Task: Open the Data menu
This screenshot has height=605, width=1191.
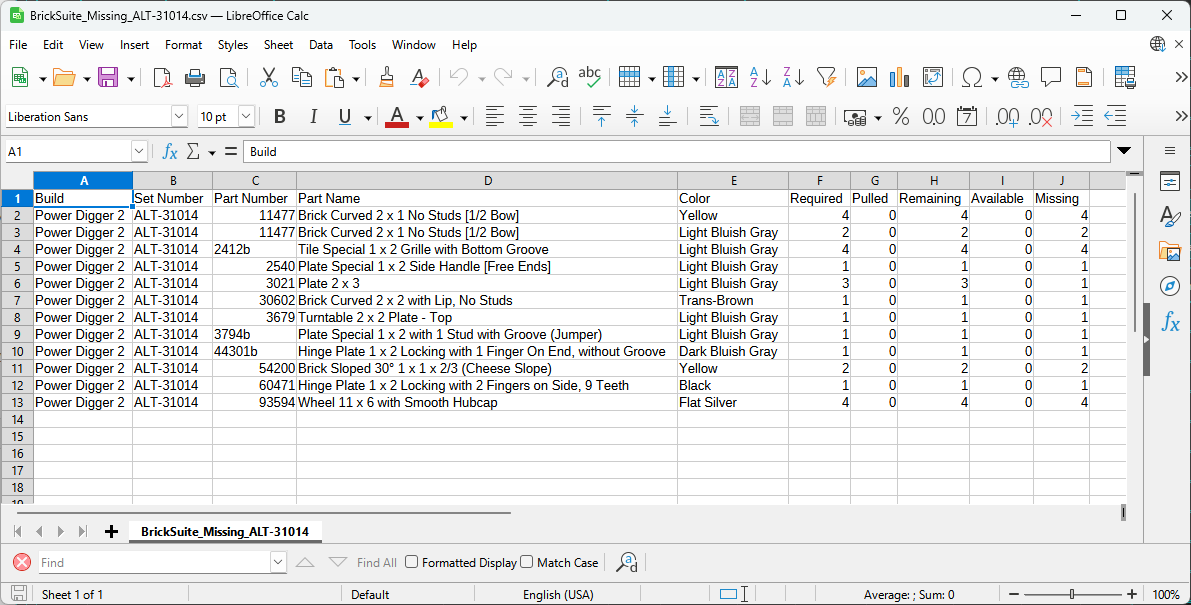Action: (x=321, y=45)
